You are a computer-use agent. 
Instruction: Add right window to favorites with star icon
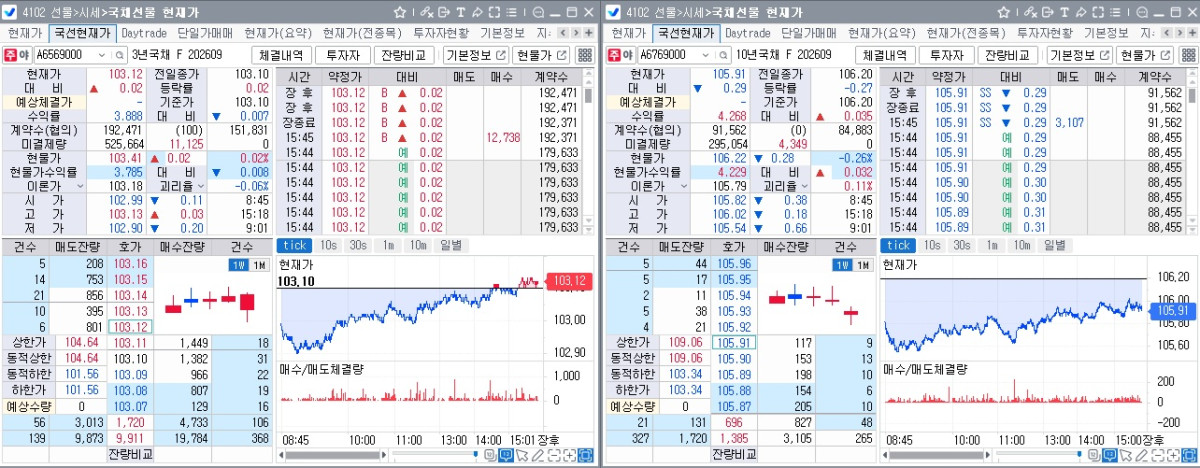(x=1003, y=12)
